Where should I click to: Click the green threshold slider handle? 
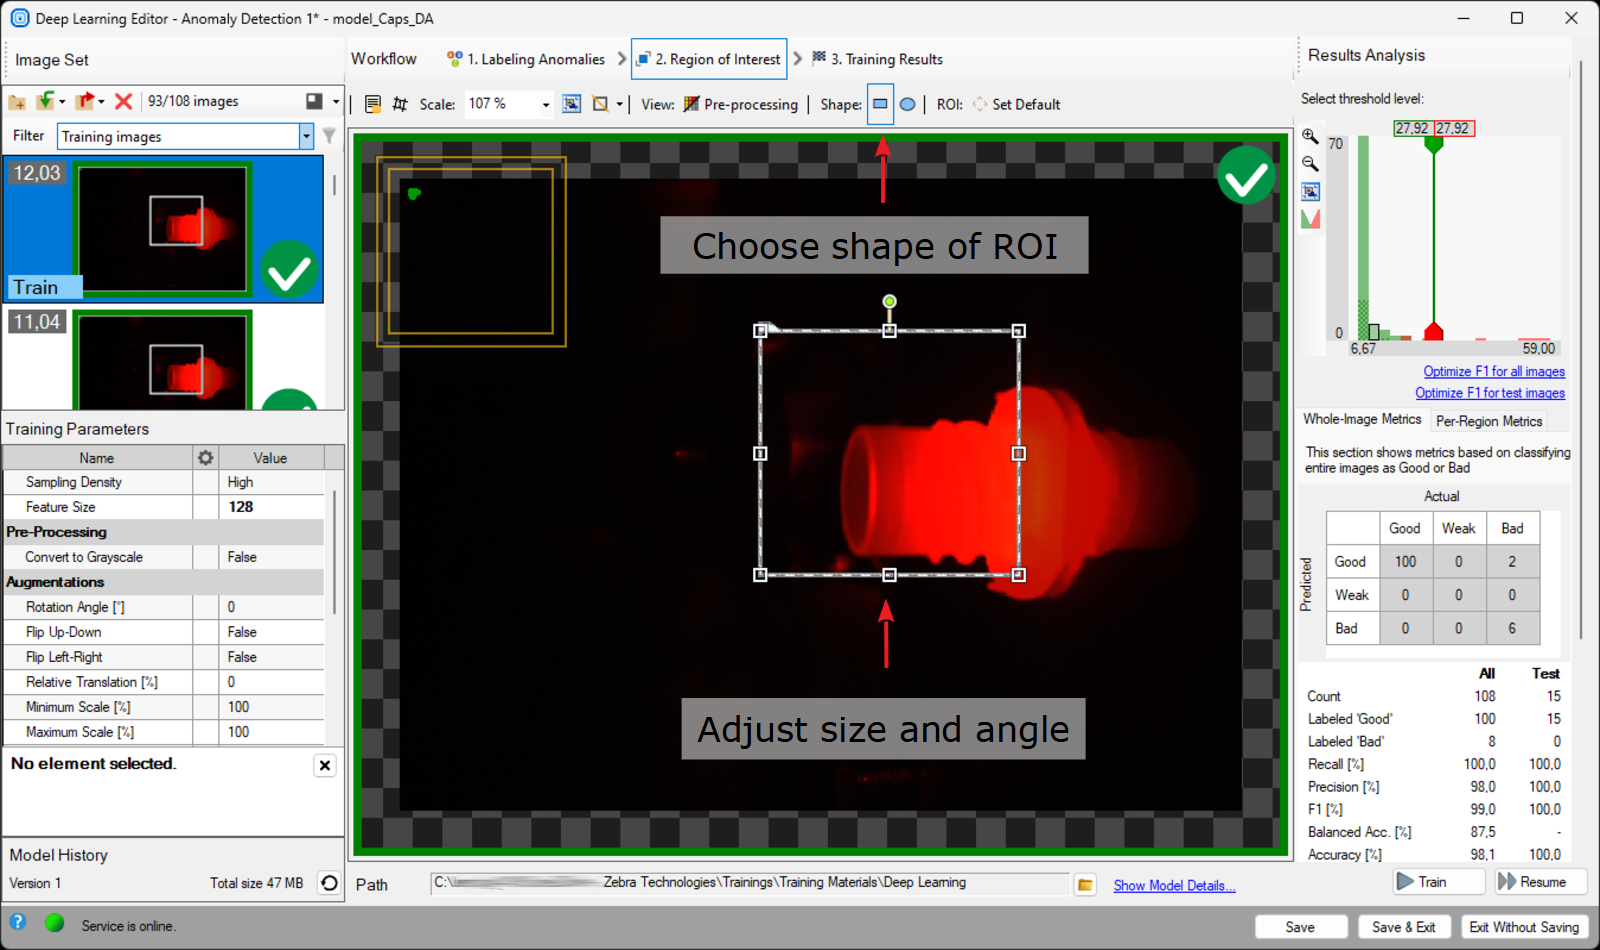1433,145
